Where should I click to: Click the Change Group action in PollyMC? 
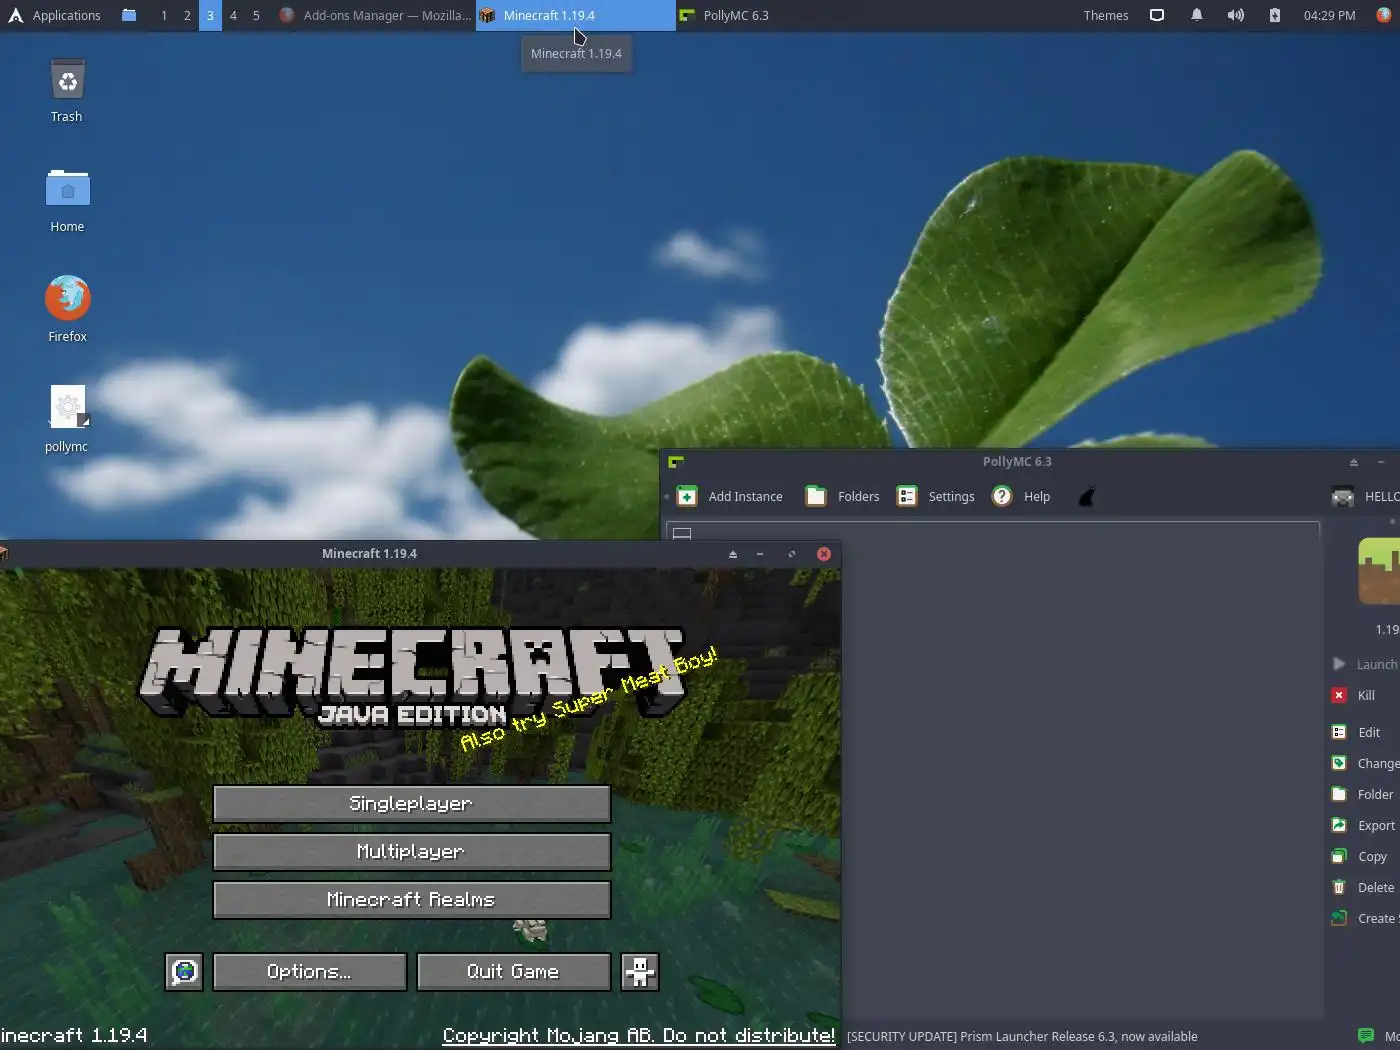pos(1365,763)
